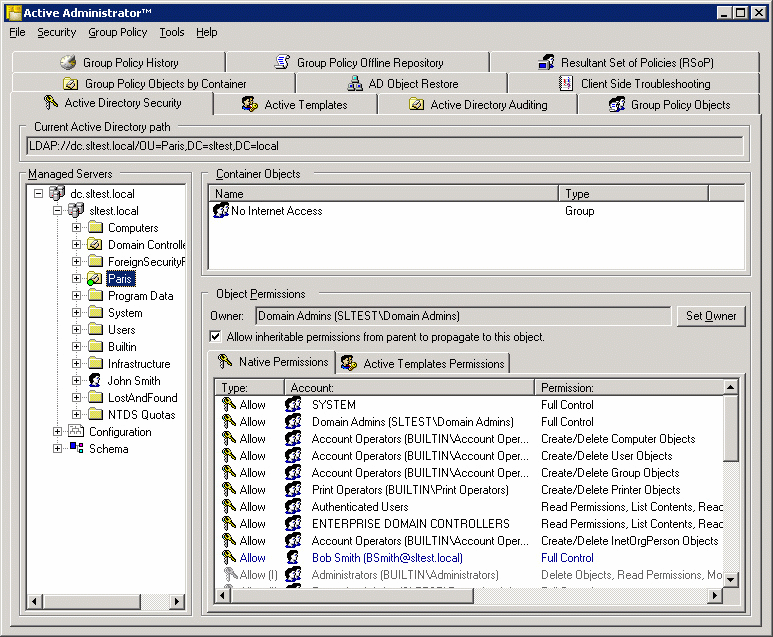Select the Infrastructure tree item
This screenshot has height=637, width=773.
[x=139, y=364]
